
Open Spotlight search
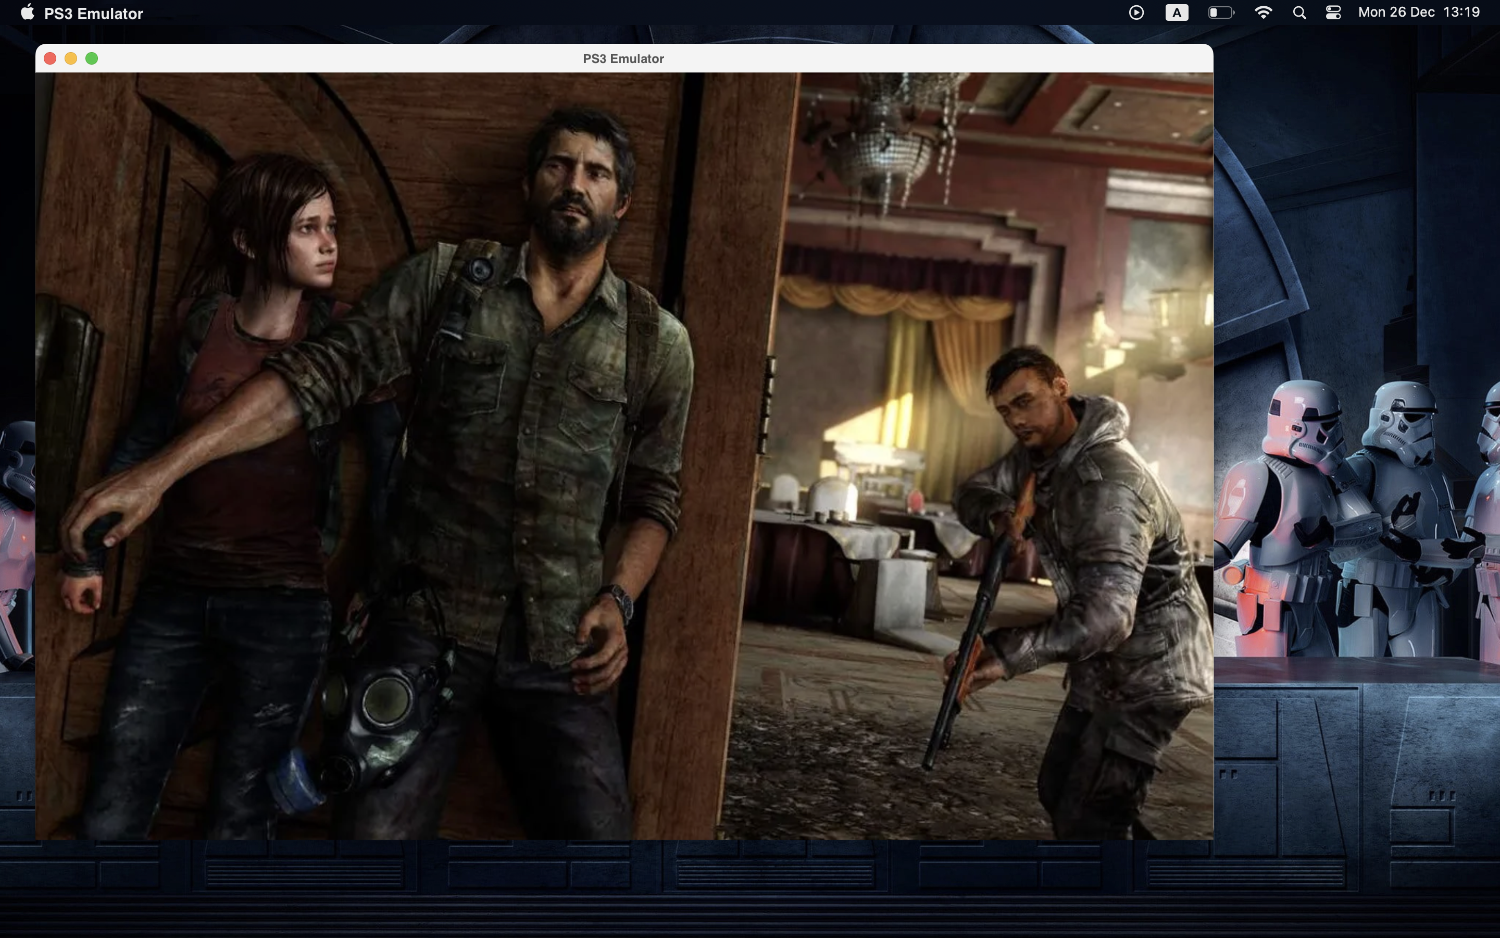[1299, 13]
